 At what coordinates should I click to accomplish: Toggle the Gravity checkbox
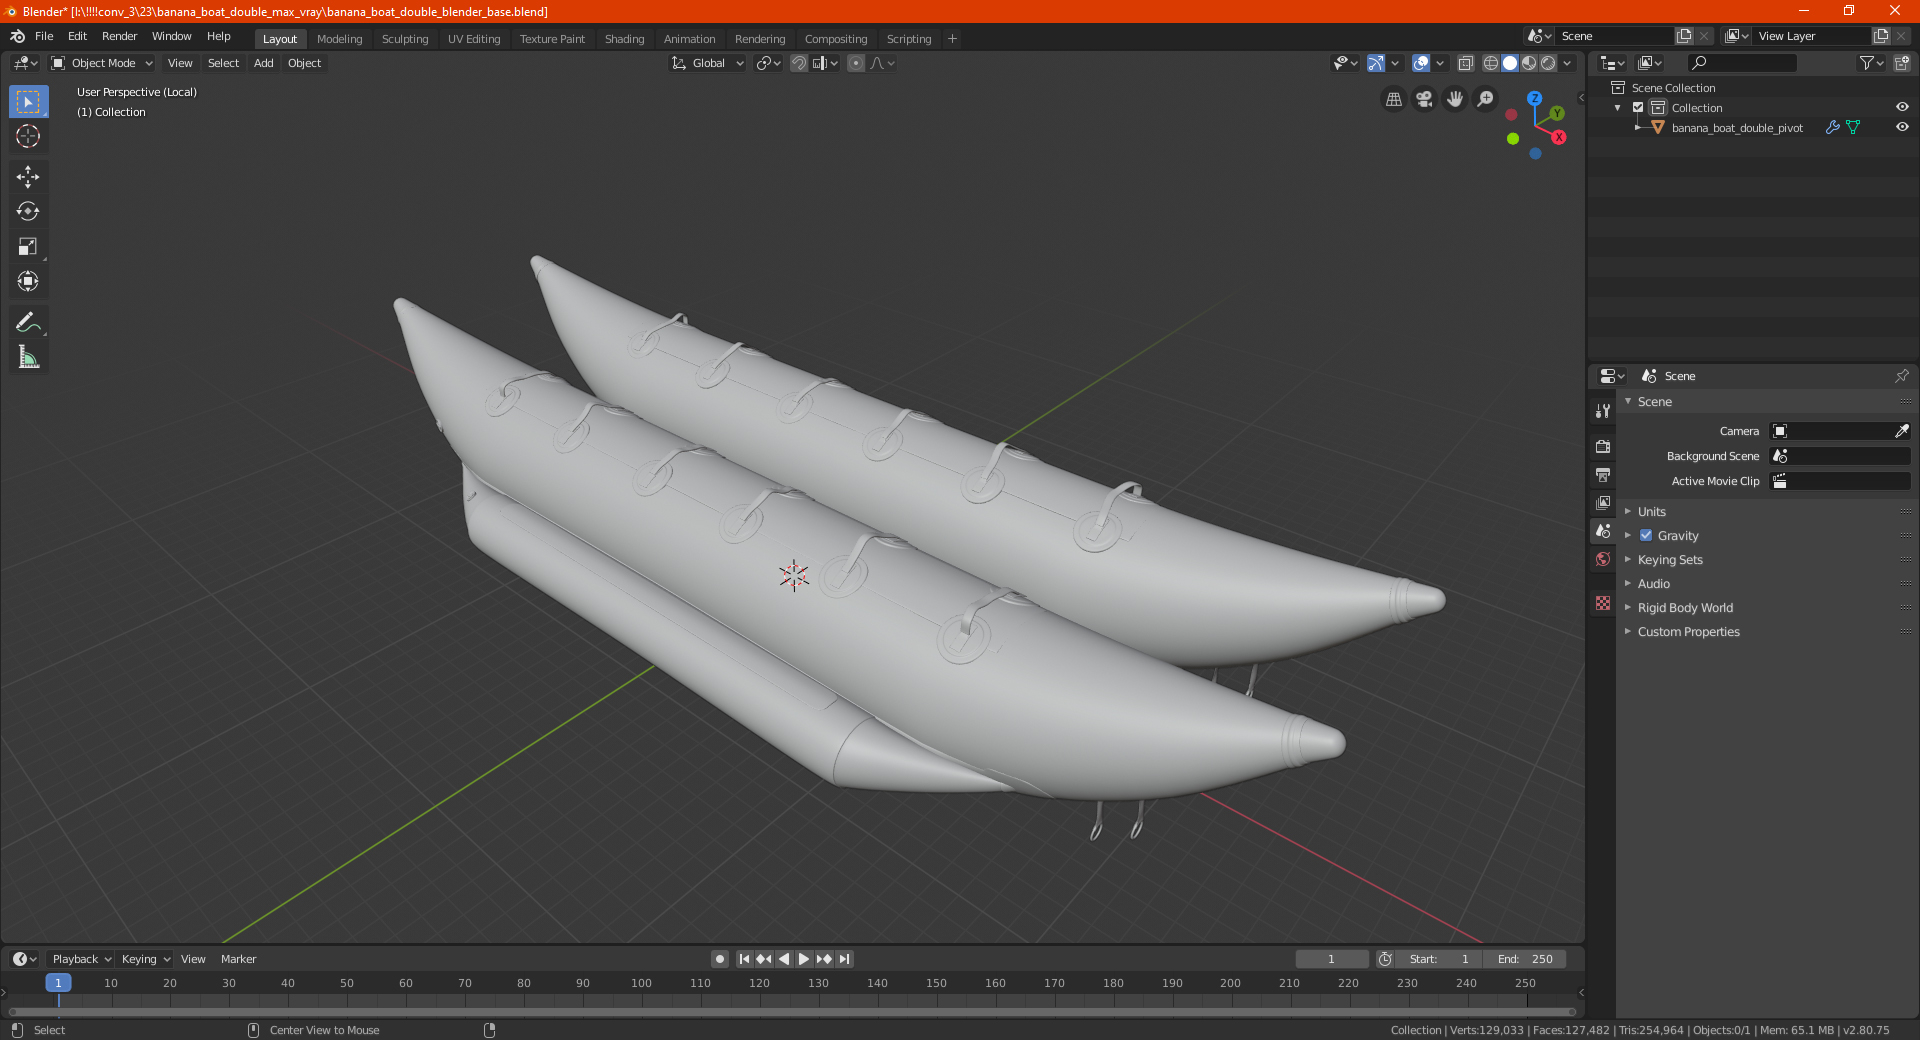pyautogui.click(x=1646, y=535)
